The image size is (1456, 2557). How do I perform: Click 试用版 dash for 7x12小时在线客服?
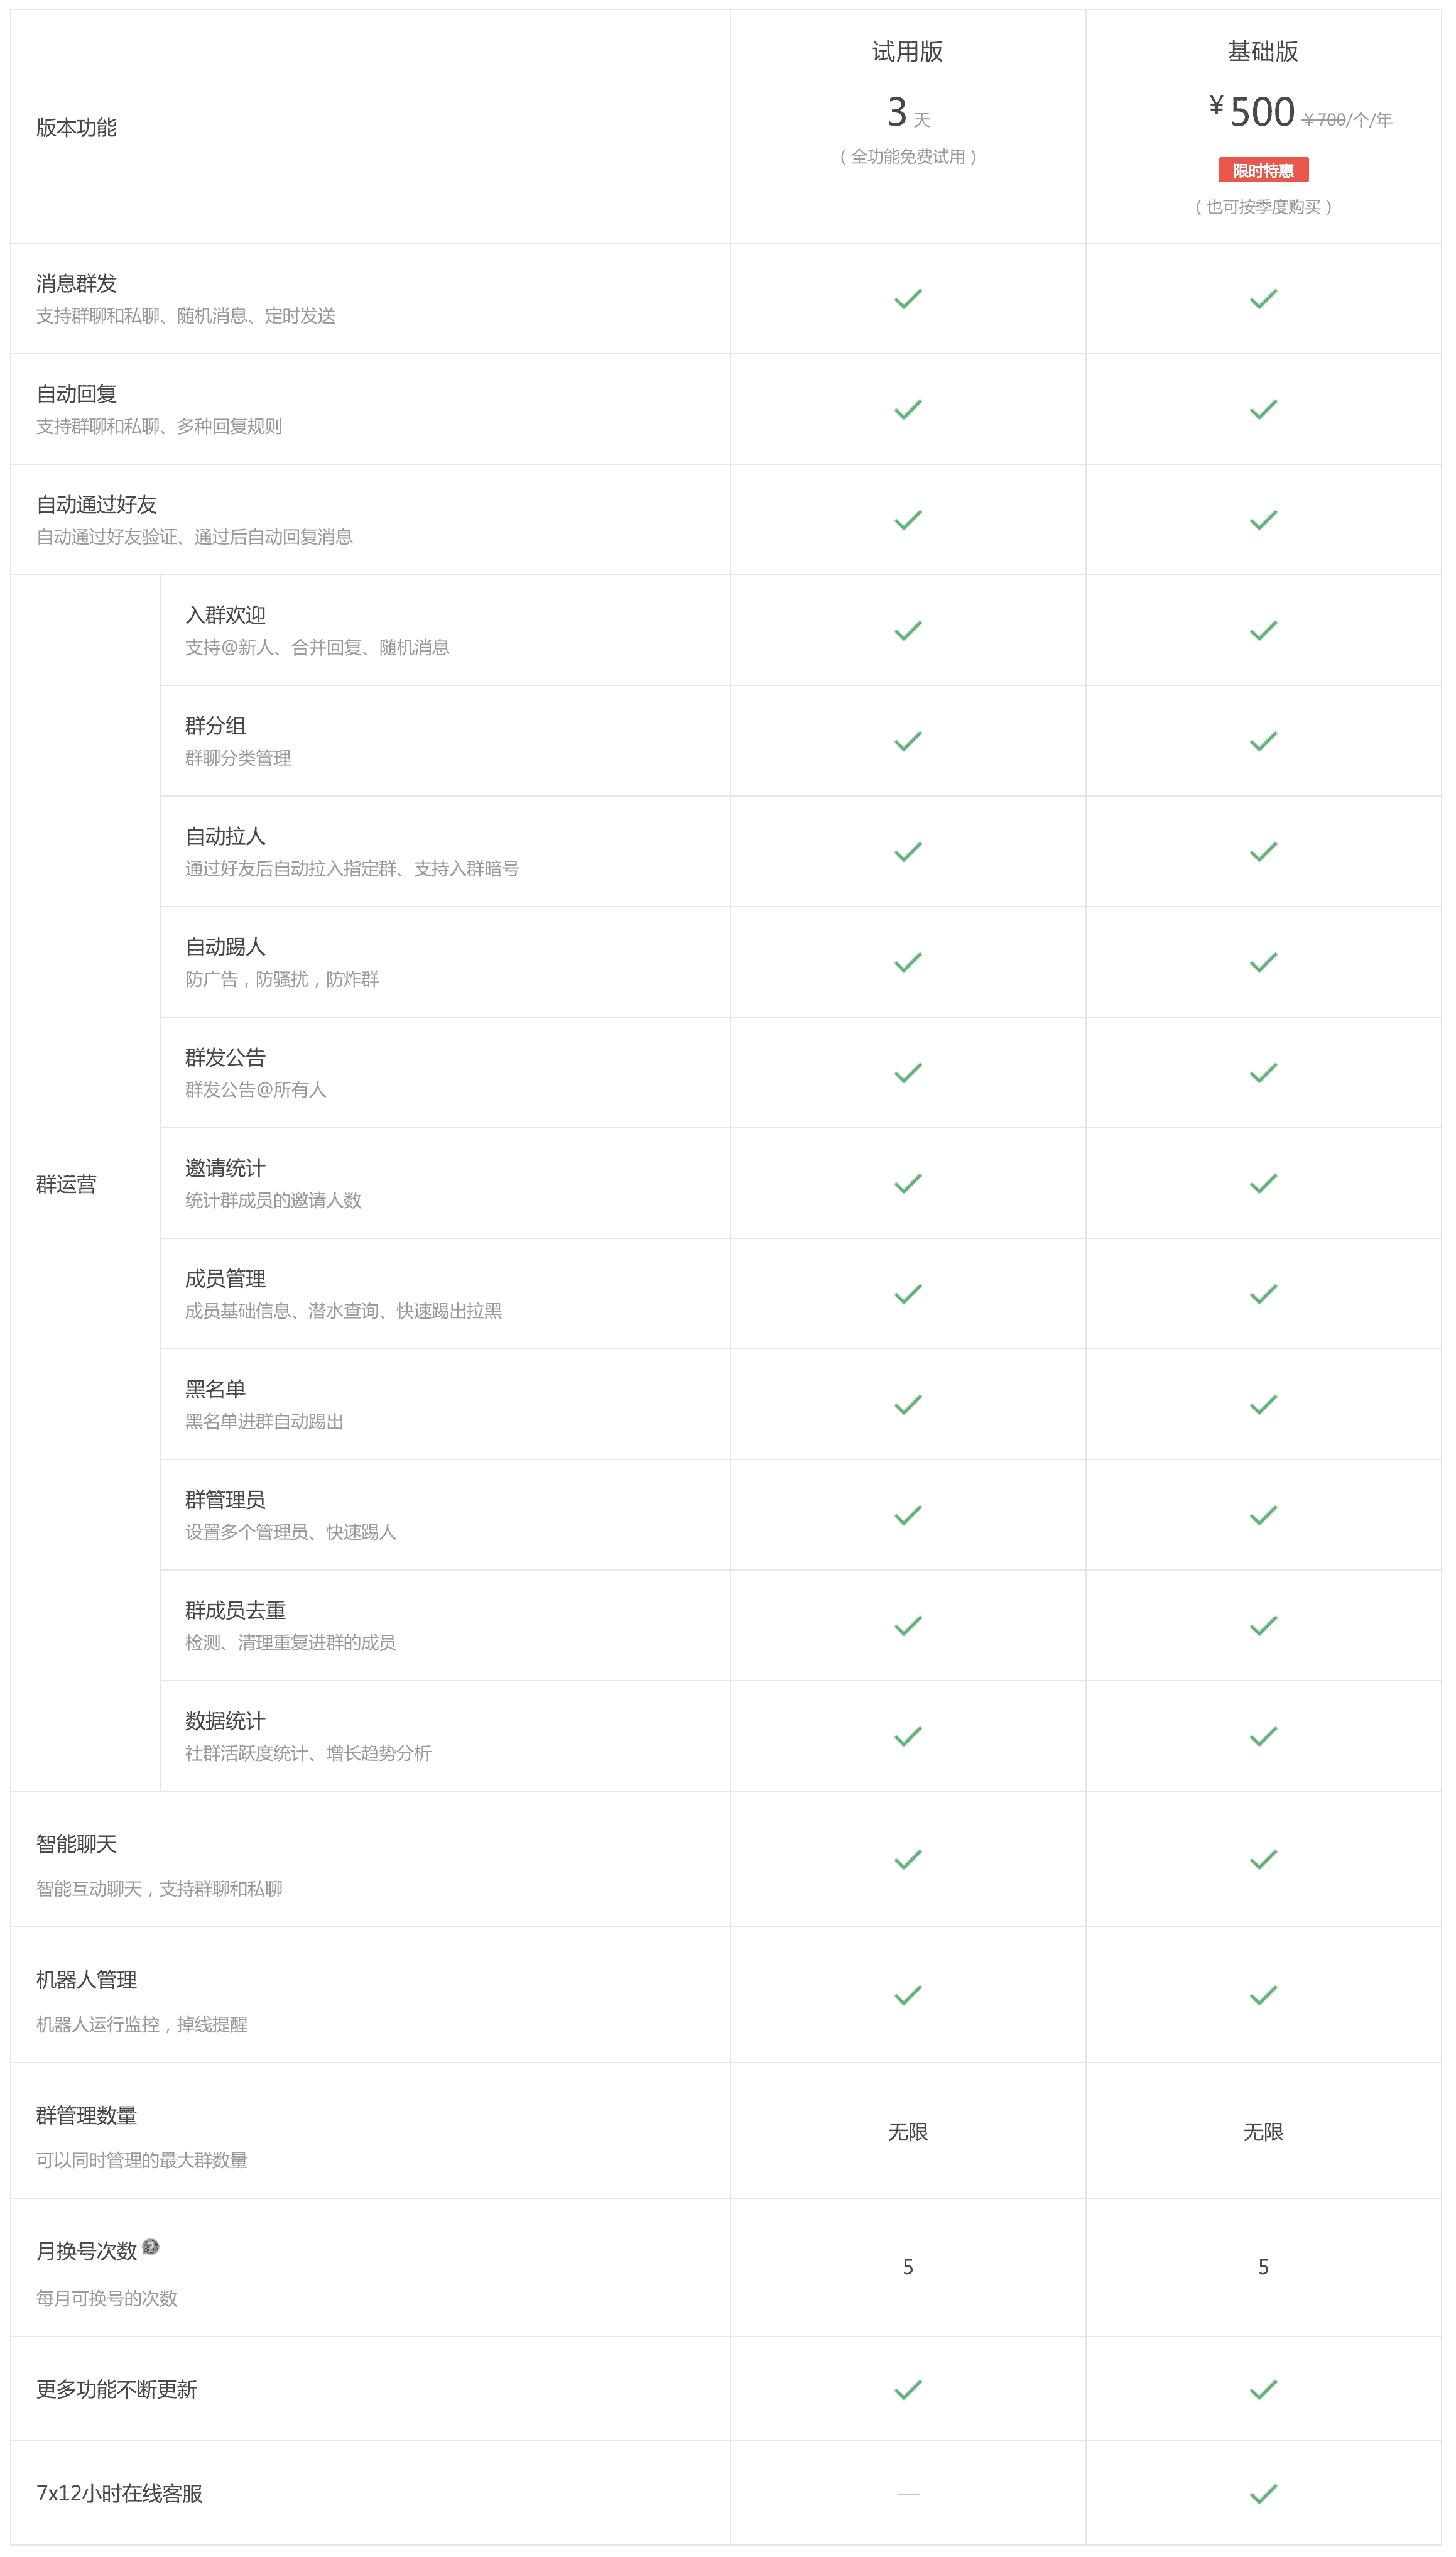[x=907, y=2494]
